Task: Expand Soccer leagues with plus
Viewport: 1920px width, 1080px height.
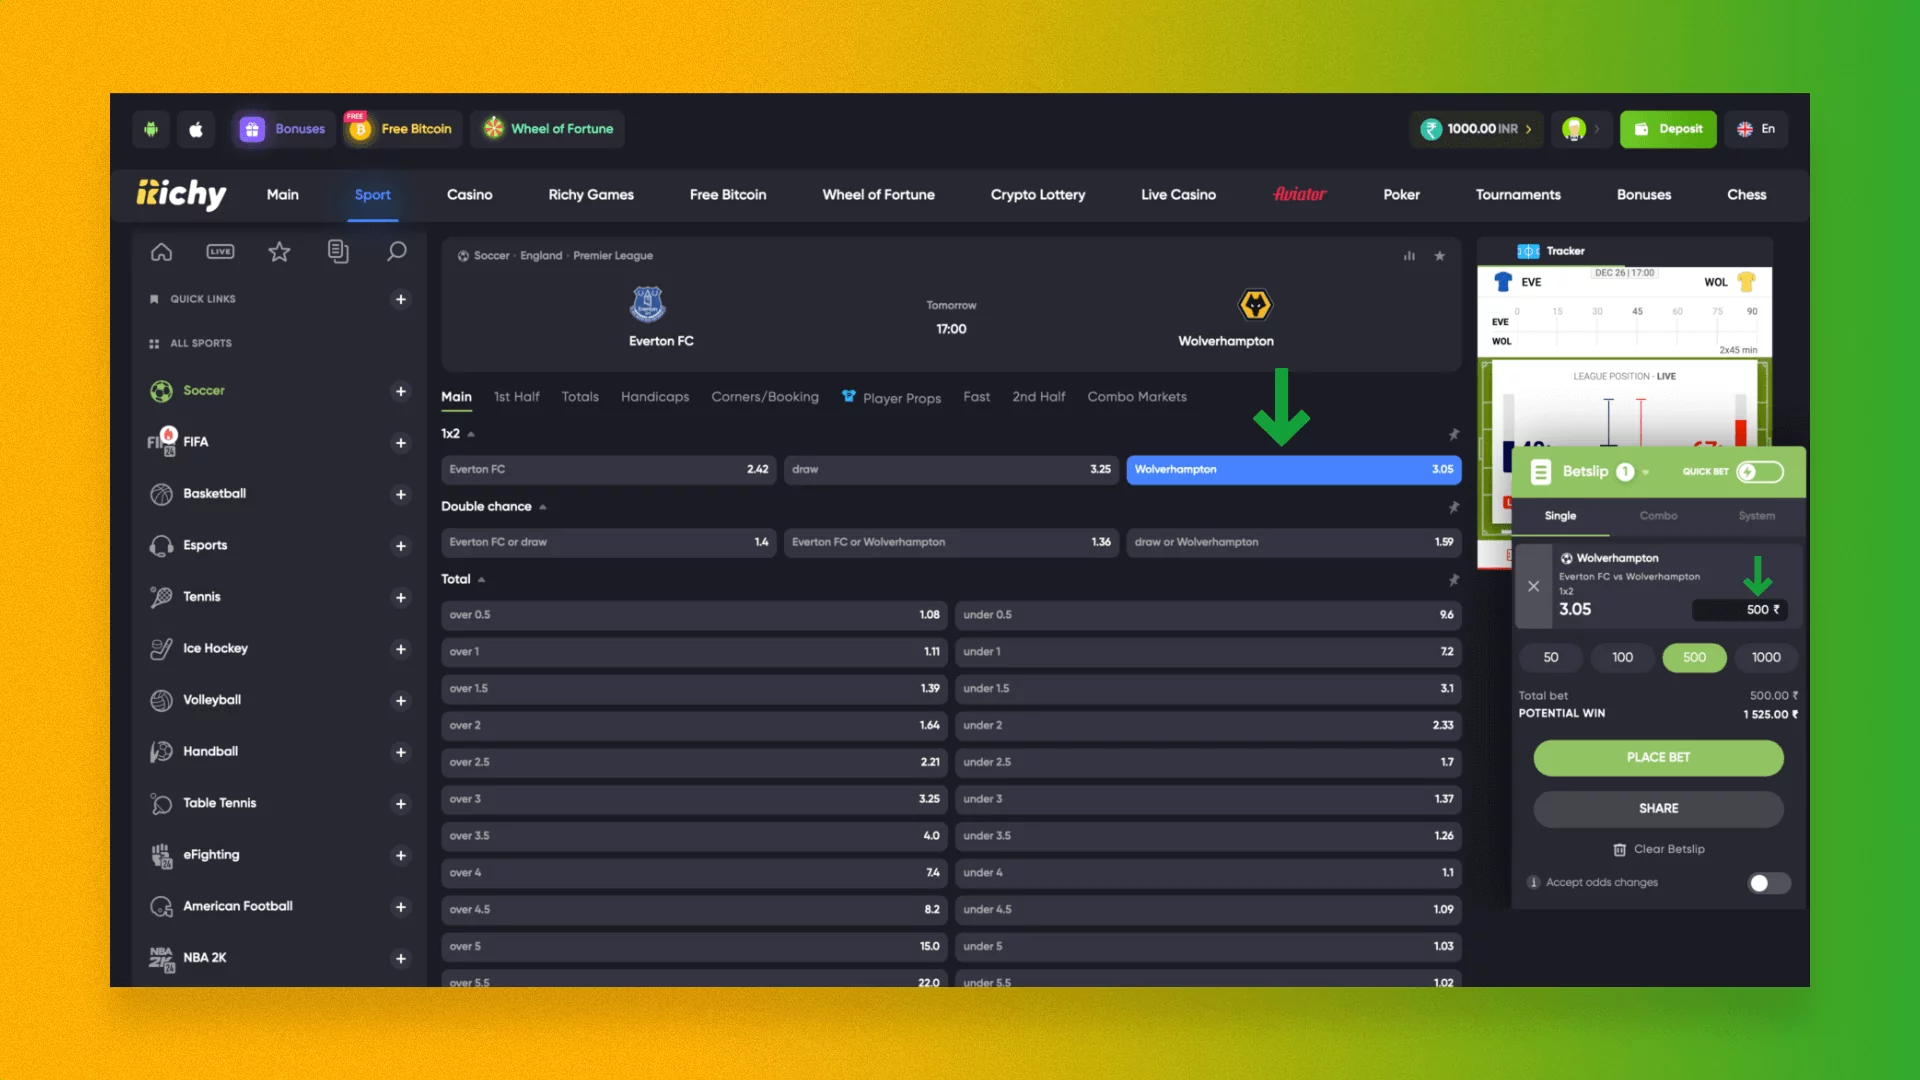Action: (x=400, y=392)
